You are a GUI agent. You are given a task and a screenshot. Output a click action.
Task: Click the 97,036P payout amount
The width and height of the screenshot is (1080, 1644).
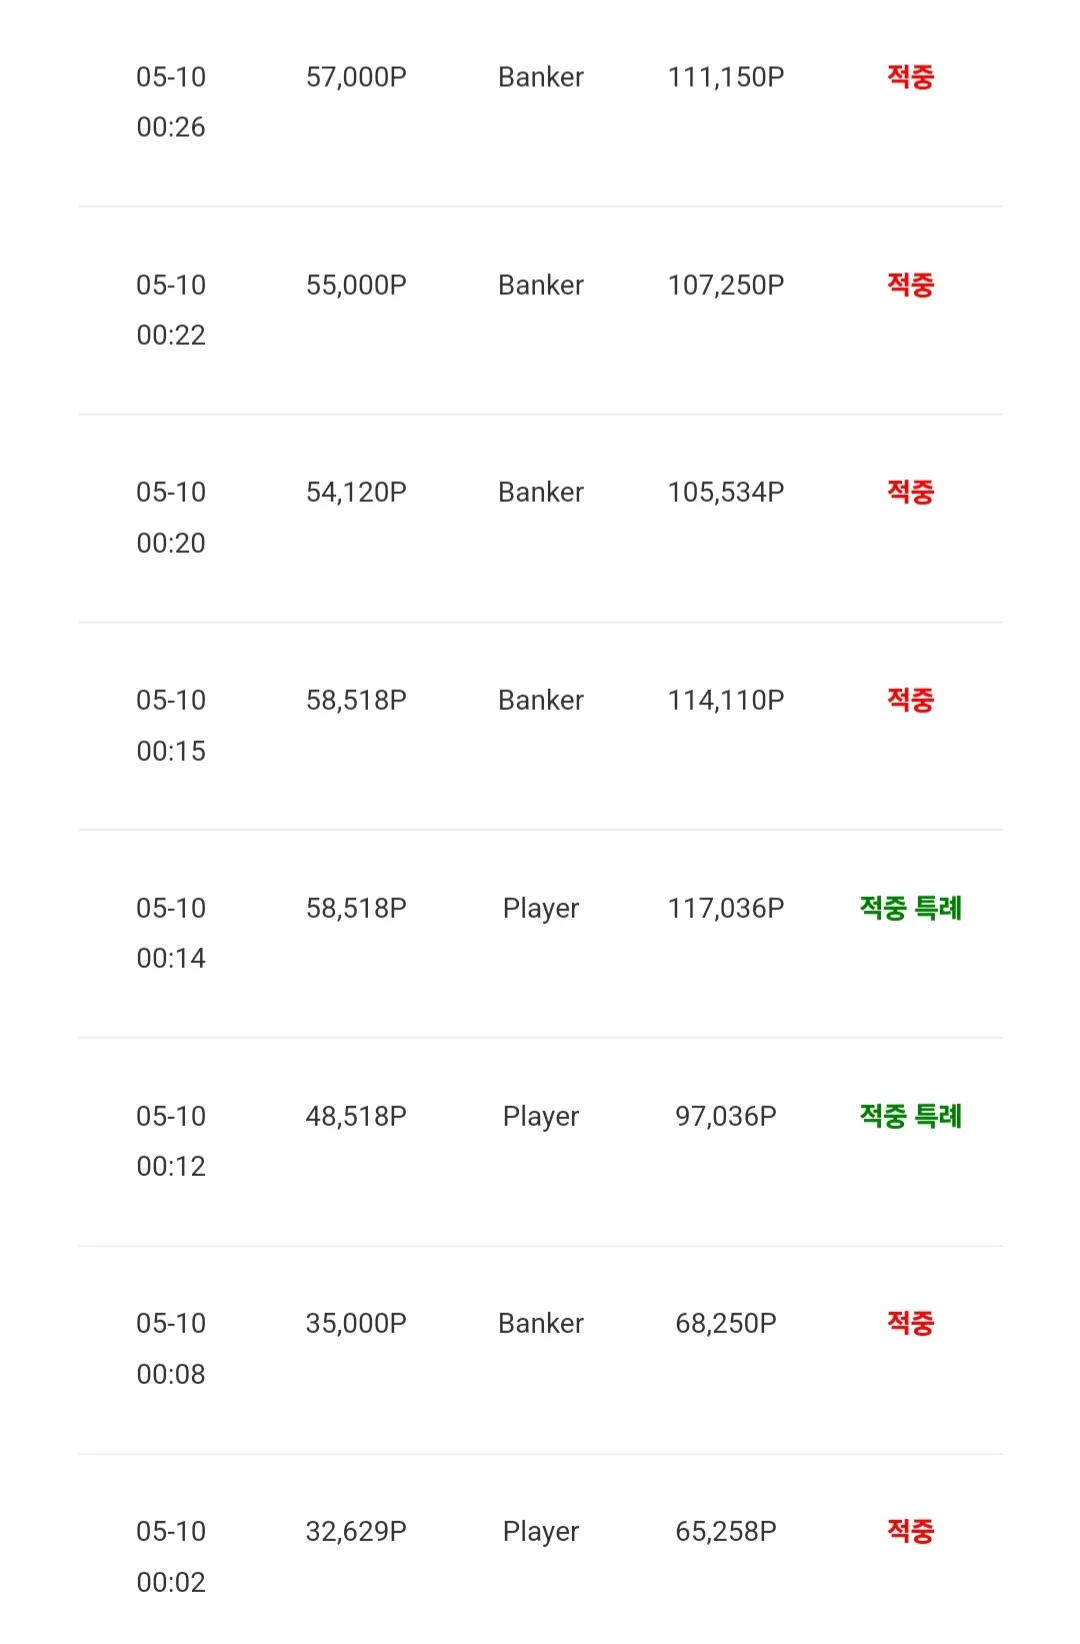(x=726, y=1116)
